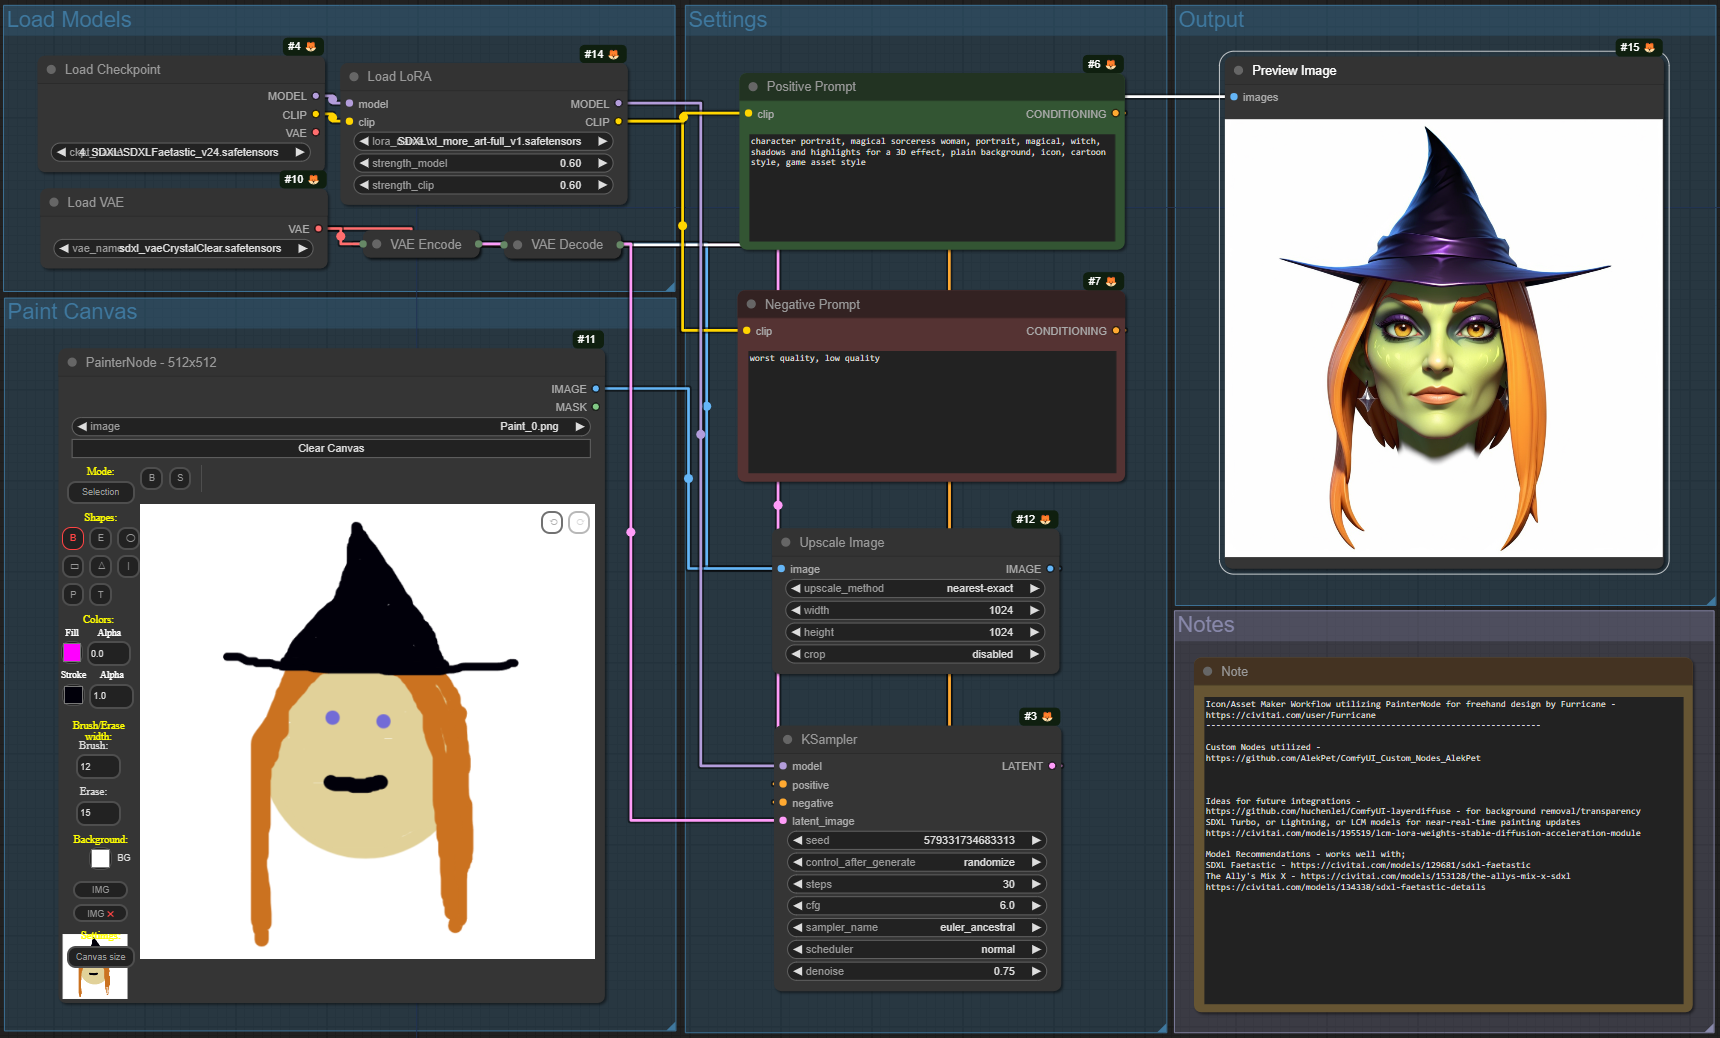The image size is (1720, 1038).
Task: Select the Erase tool (E button)
Action: pyautogui.click(x=101, y=538)
